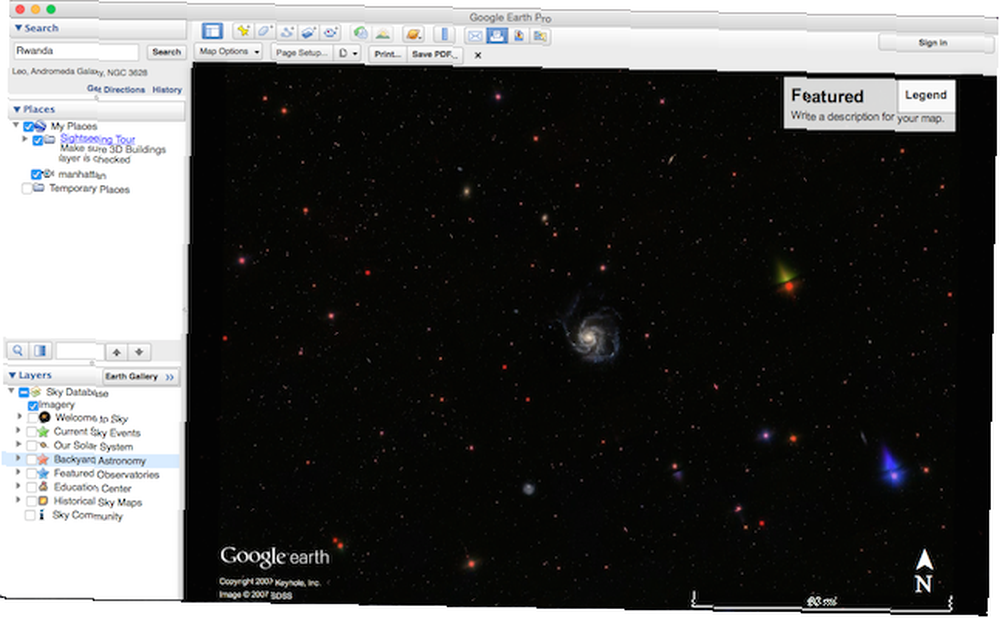Click the highlighted Print icon in toolbar
This screenshot has height=618, width=1000.
497,36
